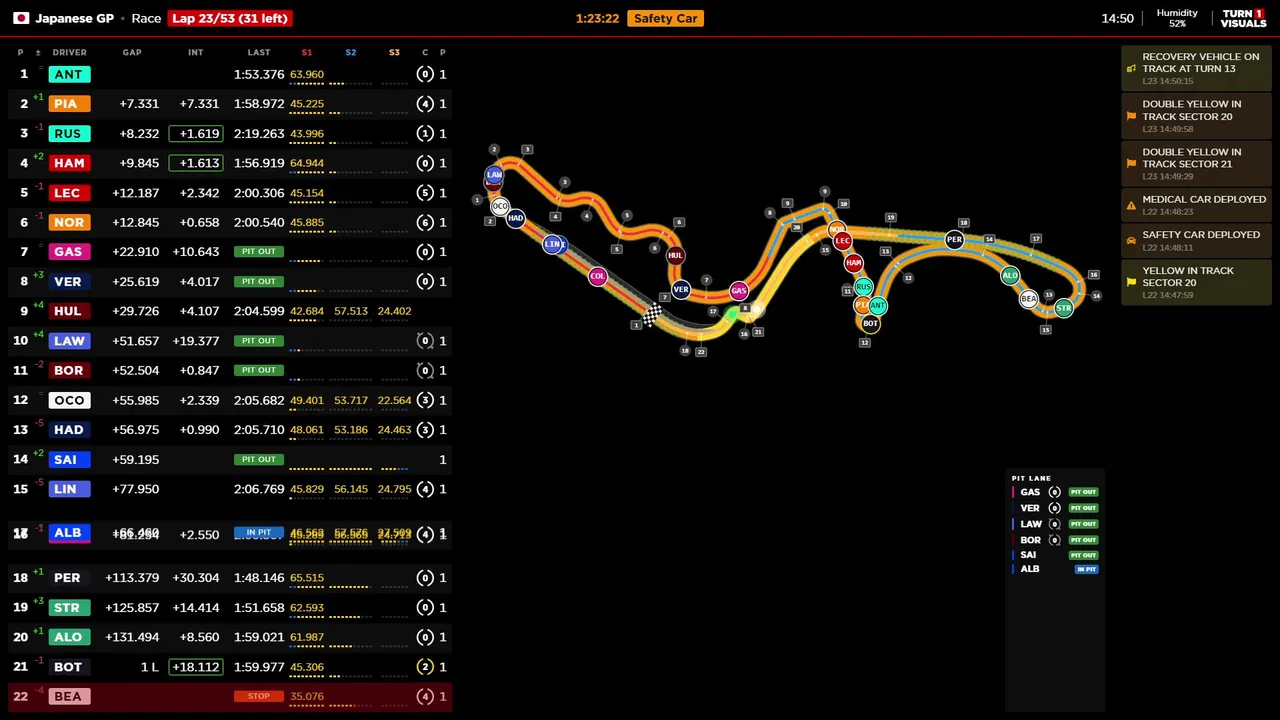Viewport: 1280px width, 720px height.
Task: Select the LAW car marker on the track map
Action: (494, 175)
